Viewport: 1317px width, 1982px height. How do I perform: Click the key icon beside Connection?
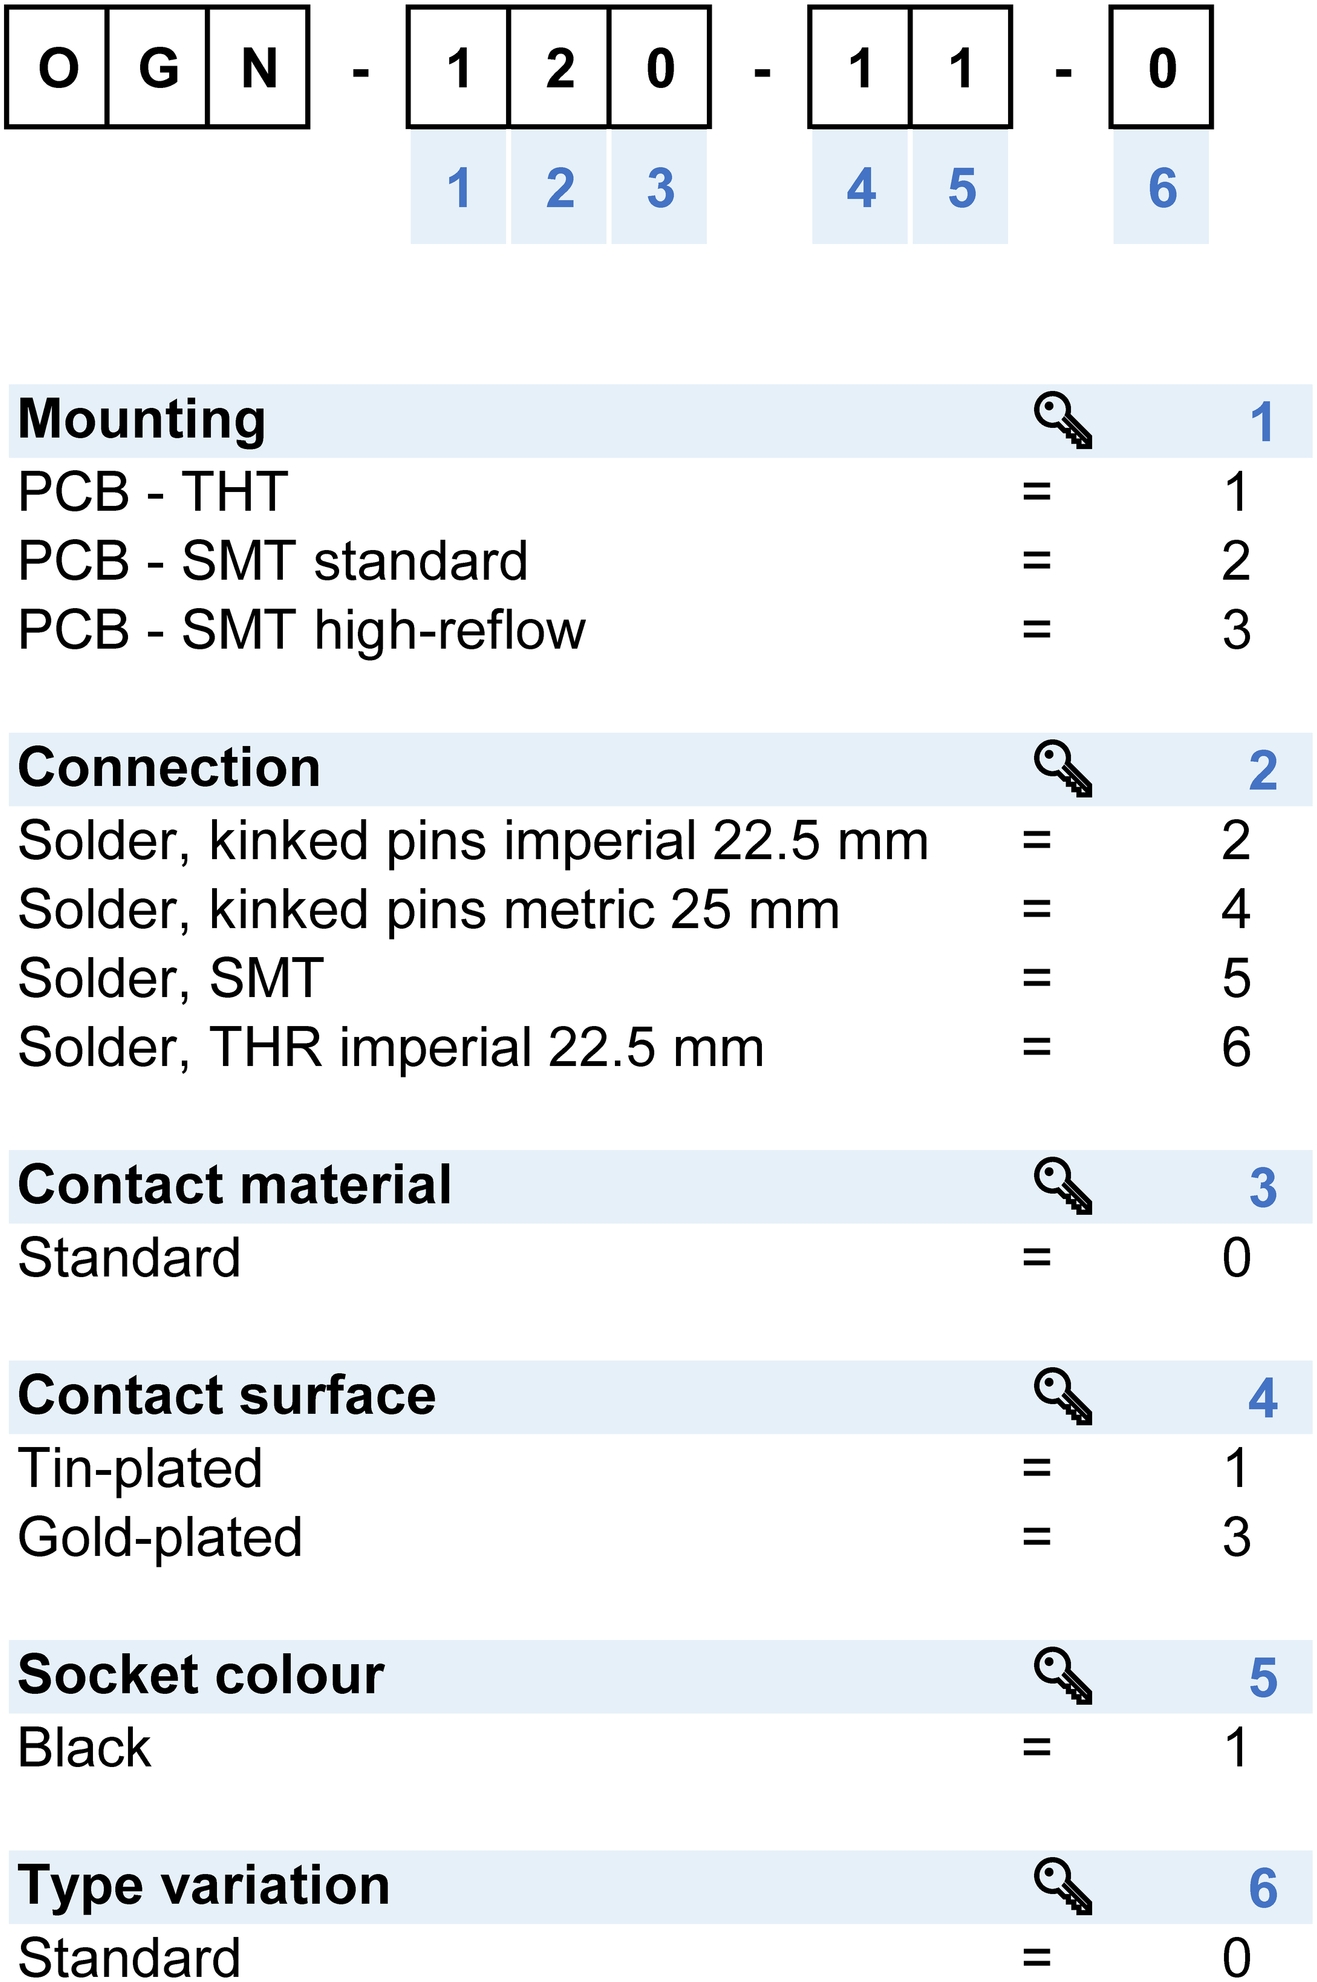[1062, 769]
